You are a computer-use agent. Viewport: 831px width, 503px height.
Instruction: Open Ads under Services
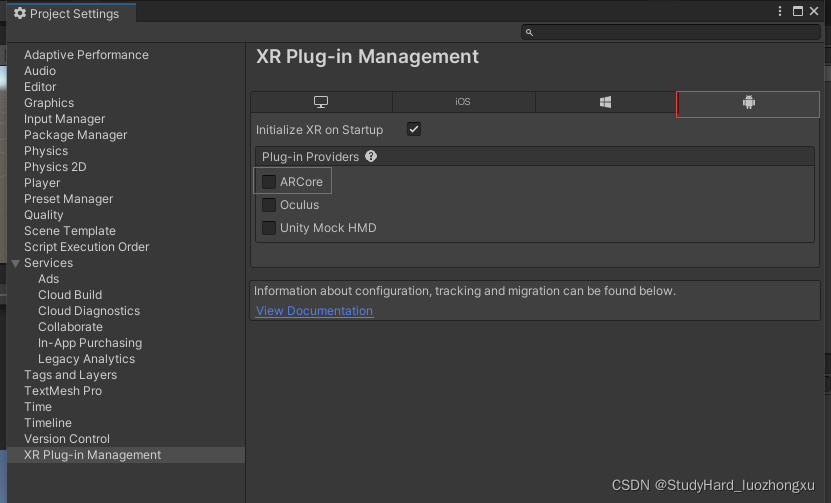tap(48, 279)
